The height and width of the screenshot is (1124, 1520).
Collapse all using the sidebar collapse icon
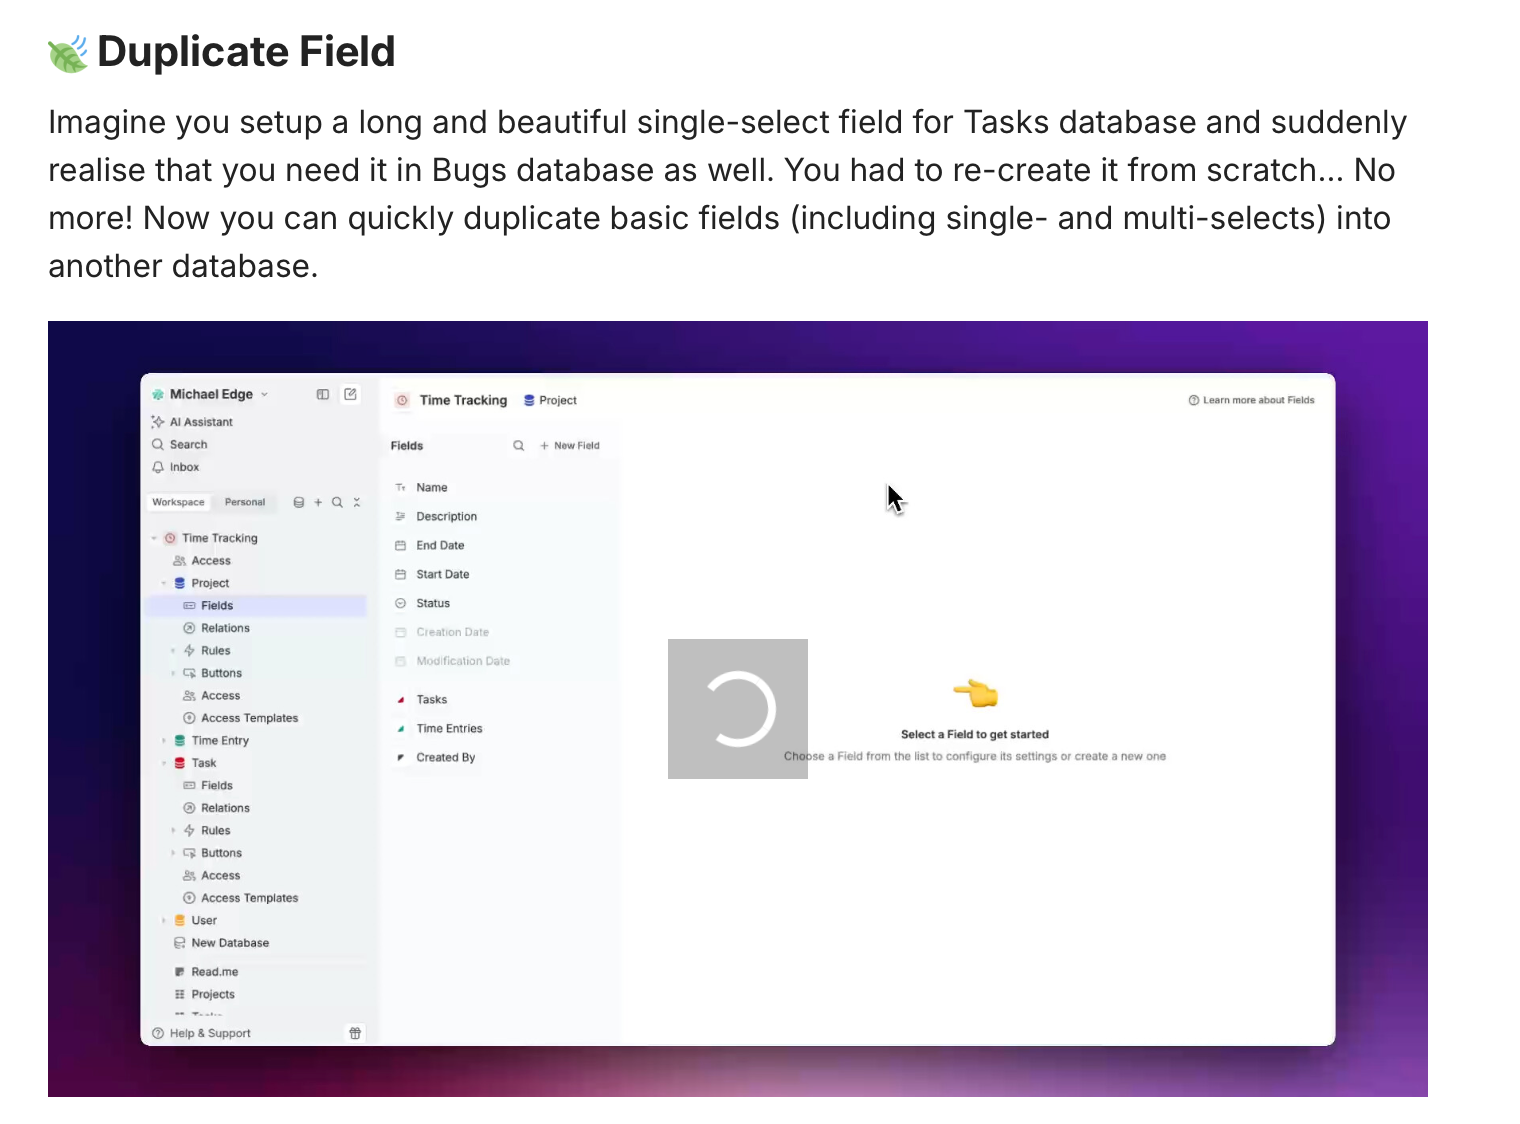[x=357, y=502]
